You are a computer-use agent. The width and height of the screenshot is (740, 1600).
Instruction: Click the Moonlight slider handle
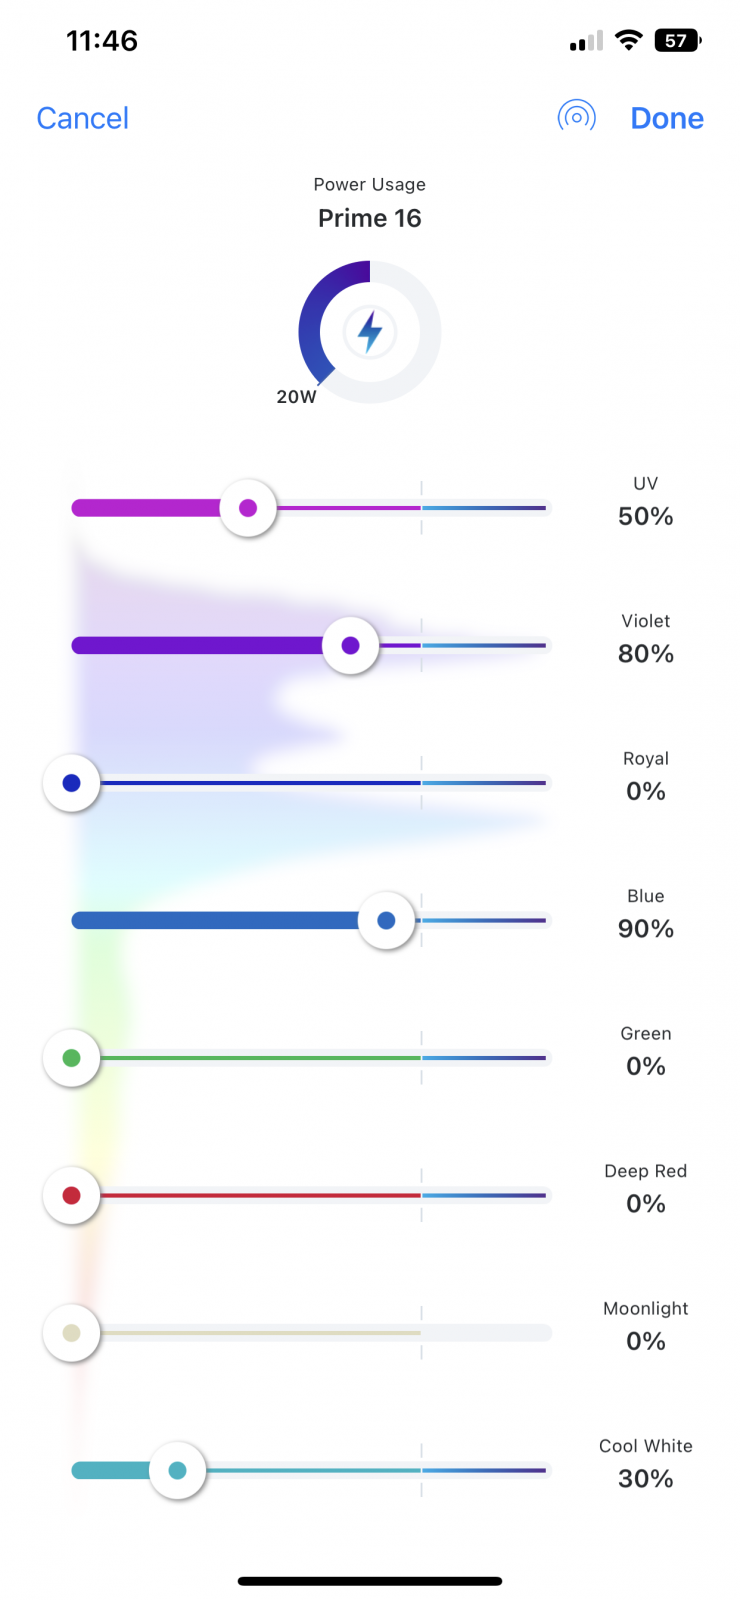tap(71, 1333)
